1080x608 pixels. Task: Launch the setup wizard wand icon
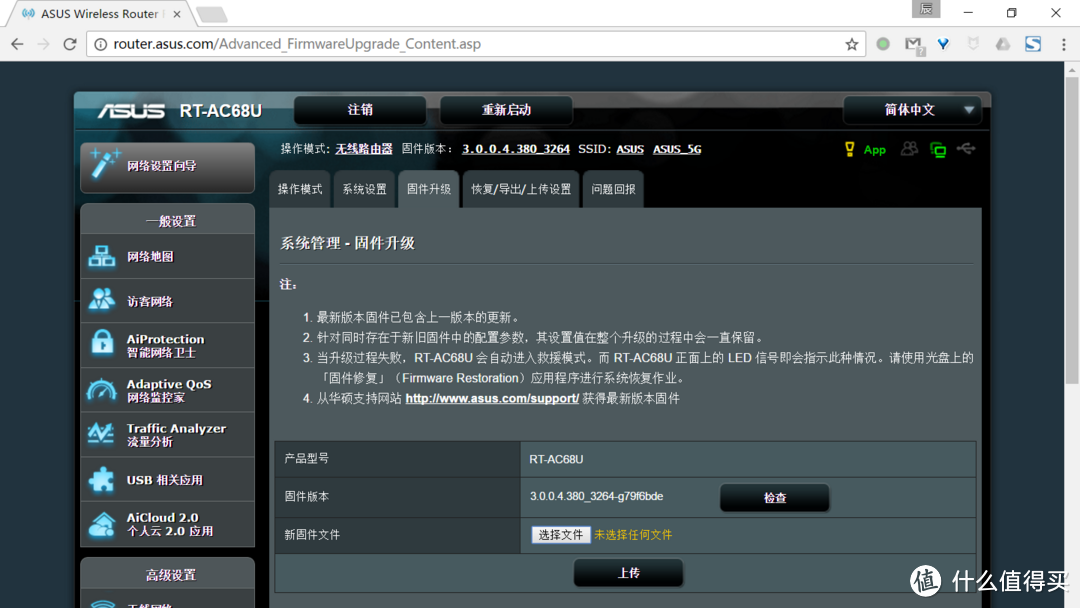(105, 164)
